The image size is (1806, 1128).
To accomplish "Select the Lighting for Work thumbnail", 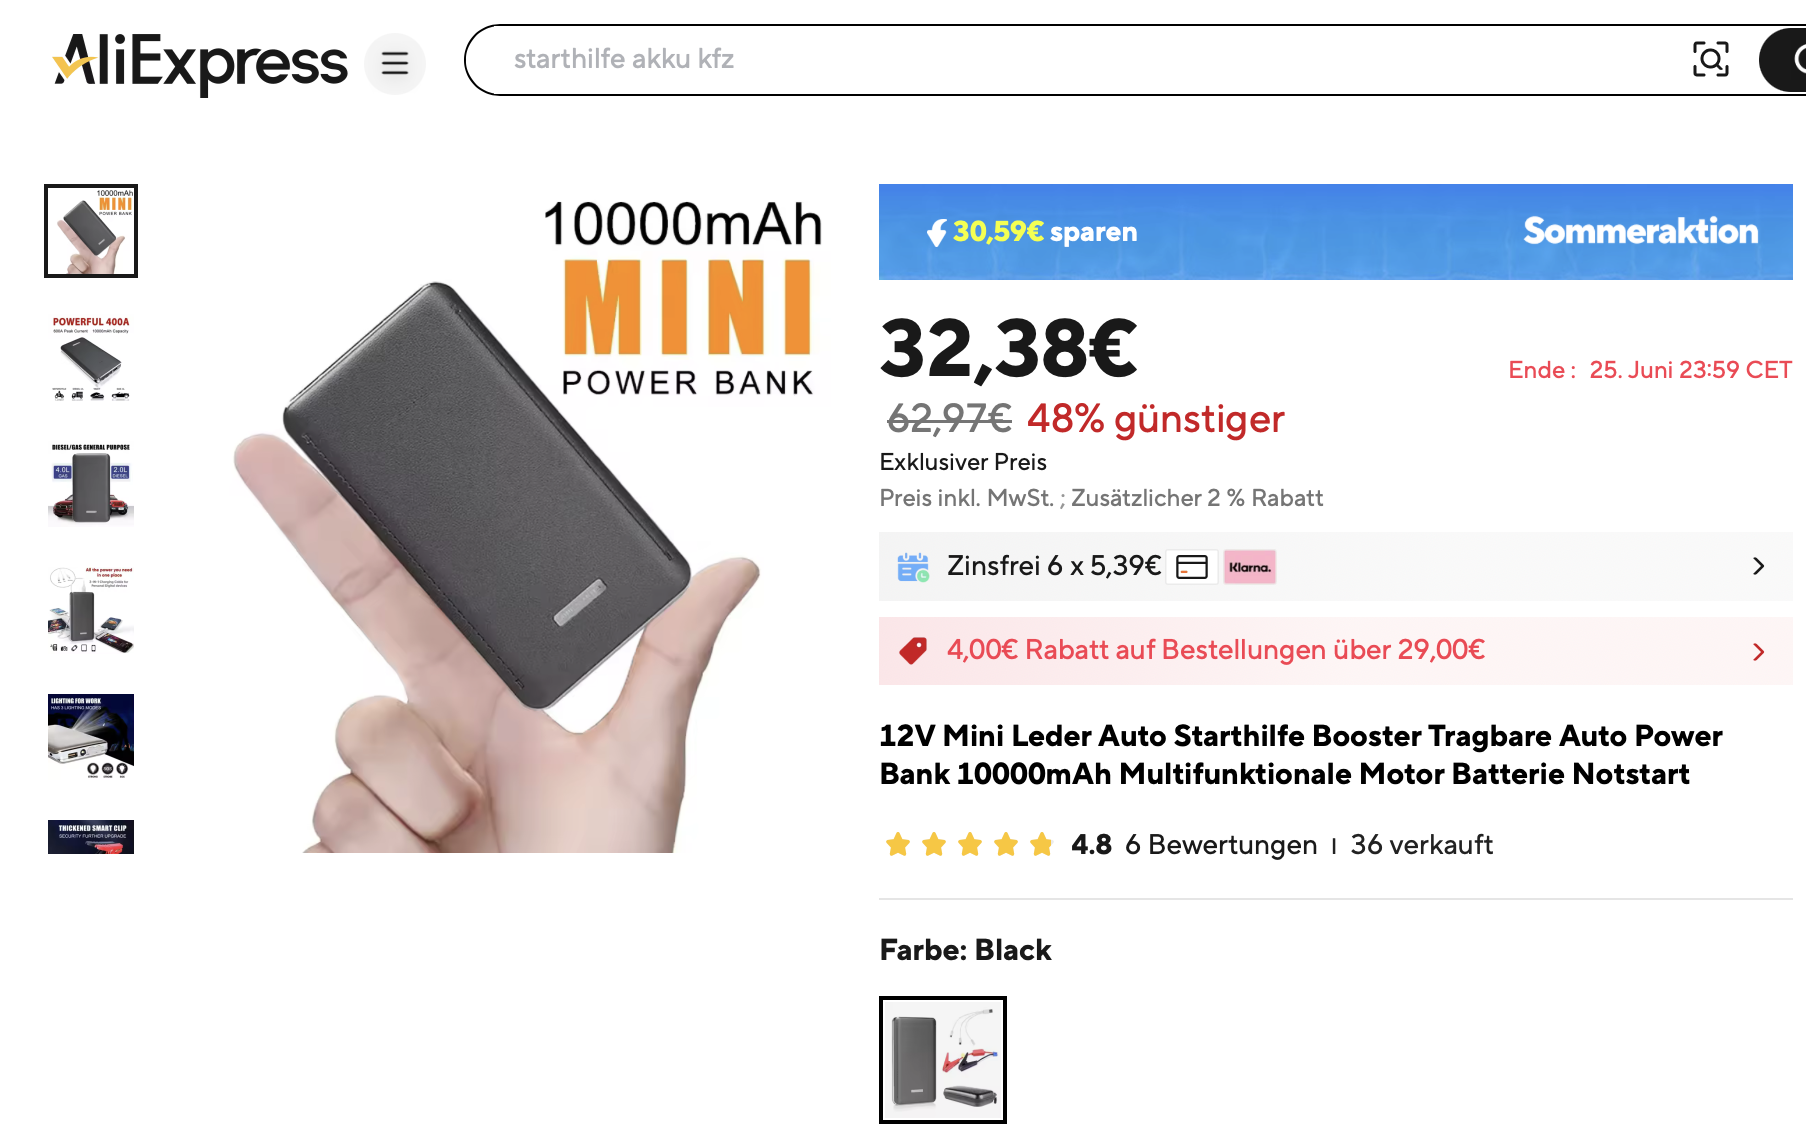I will click(x=91, y=737).
